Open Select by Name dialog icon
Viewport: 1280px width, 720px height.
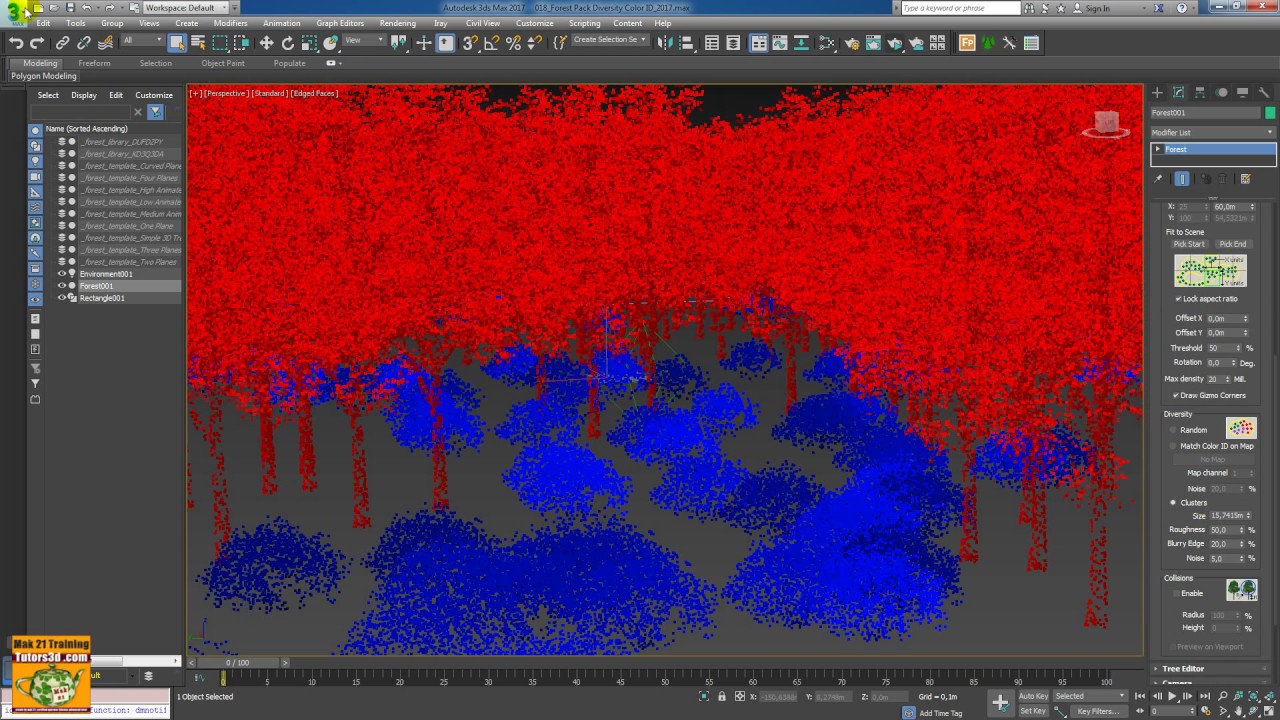tap(198, 43)
